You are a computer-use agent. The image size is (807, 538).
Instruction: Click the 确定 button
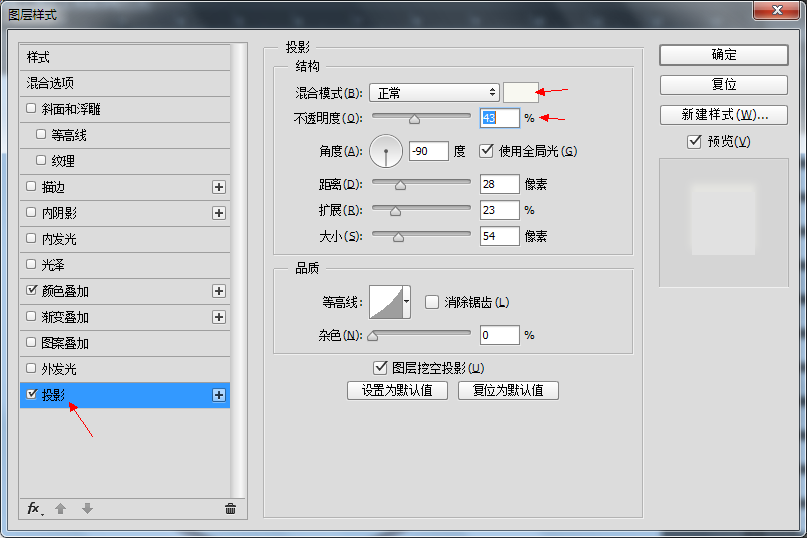pyautogui.click(x=724, y=55)
